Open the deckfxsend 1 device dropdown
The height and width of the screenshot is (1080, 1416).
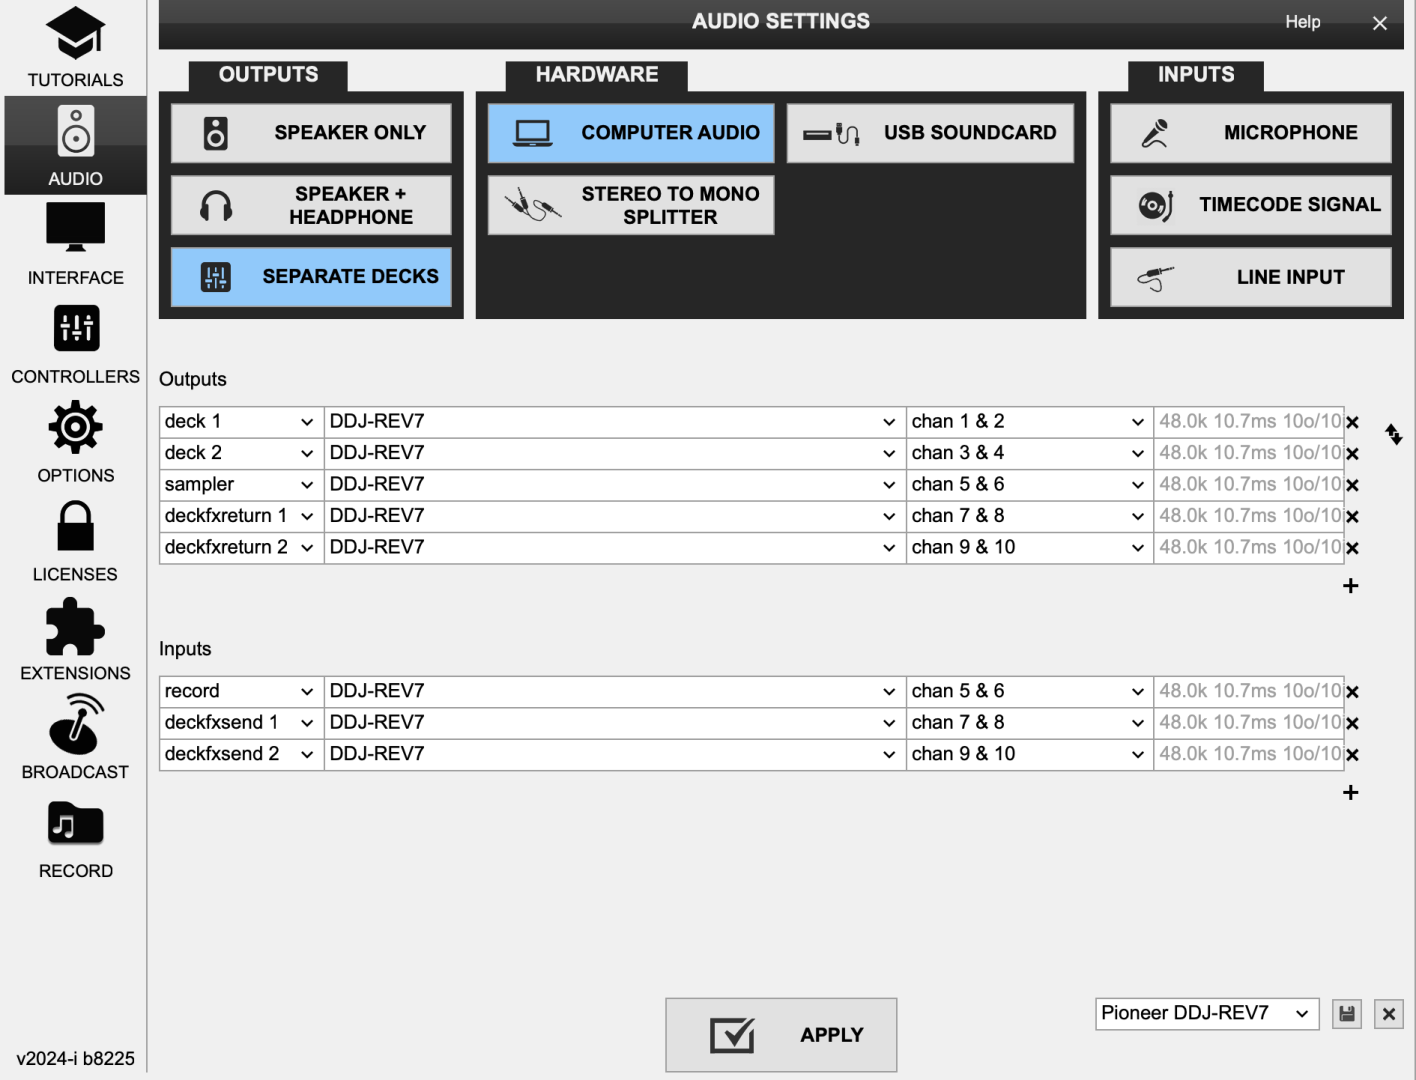click(615, 722)
